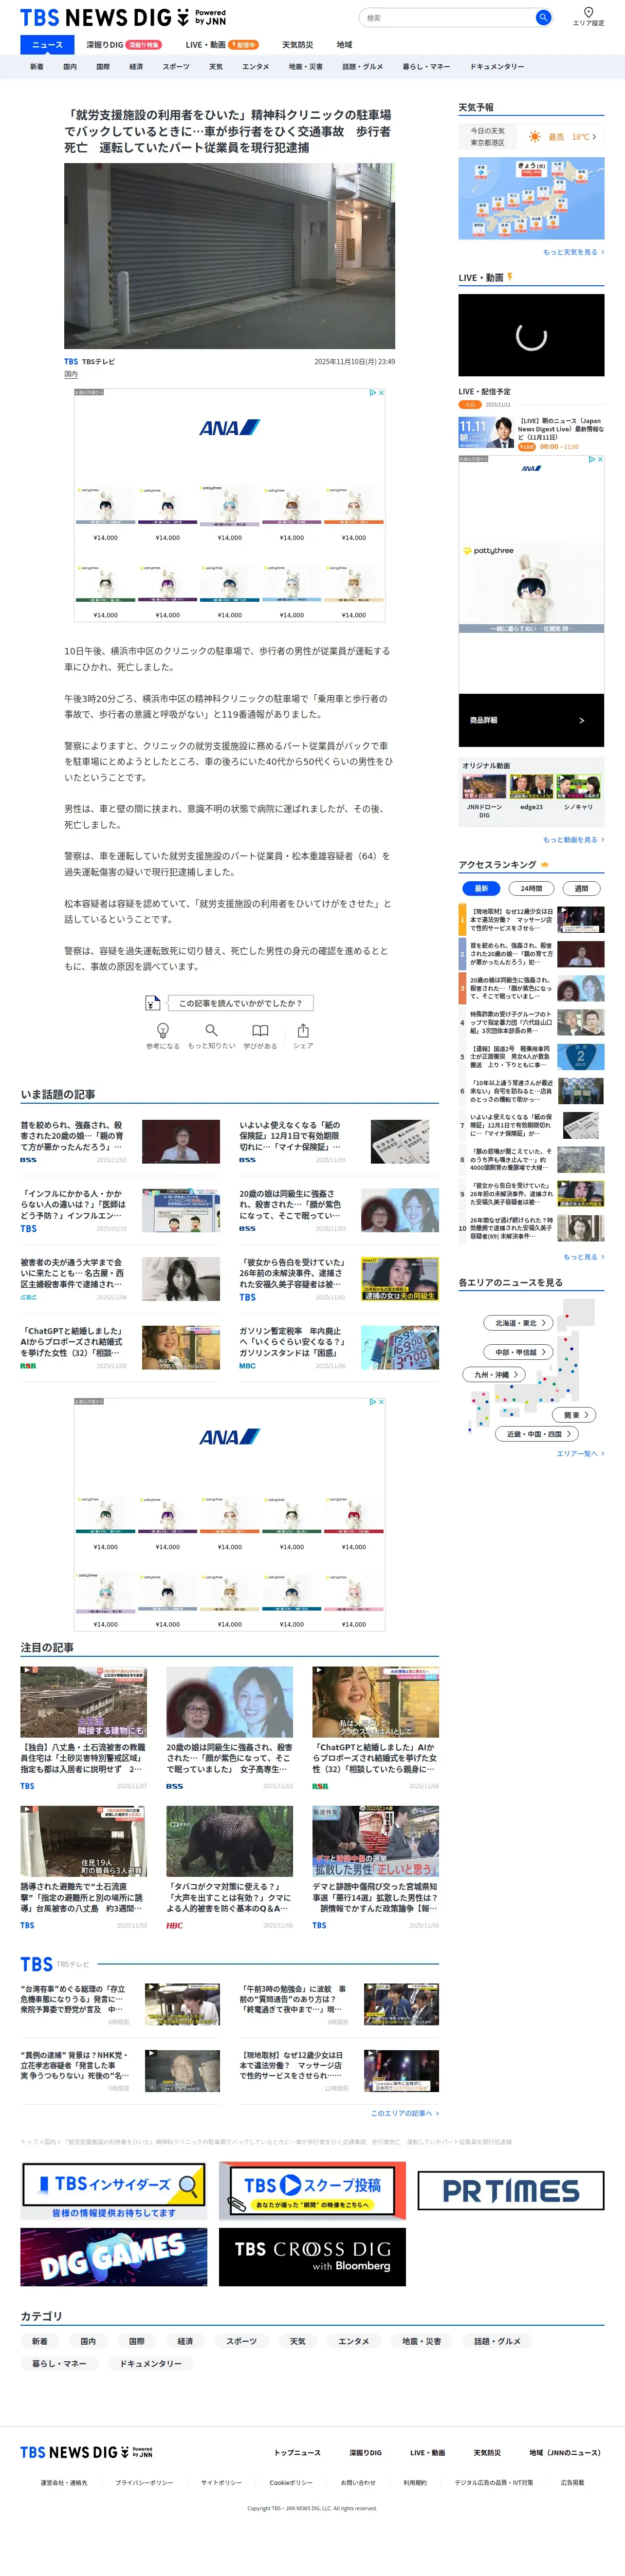Open the Japan weather map image
Image resolution: width=625 pixels, height=2576 pixels.
tap(531, 198)
